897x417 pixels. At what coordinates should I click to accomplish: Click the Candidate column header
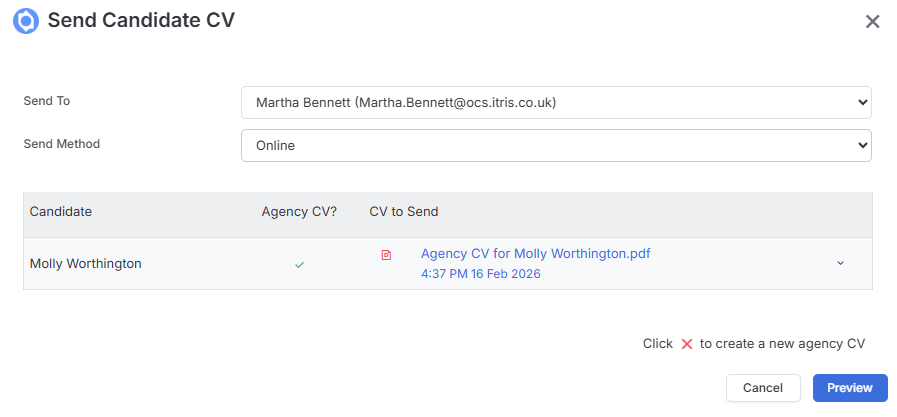pyautogui.click(x=61, y=212)
